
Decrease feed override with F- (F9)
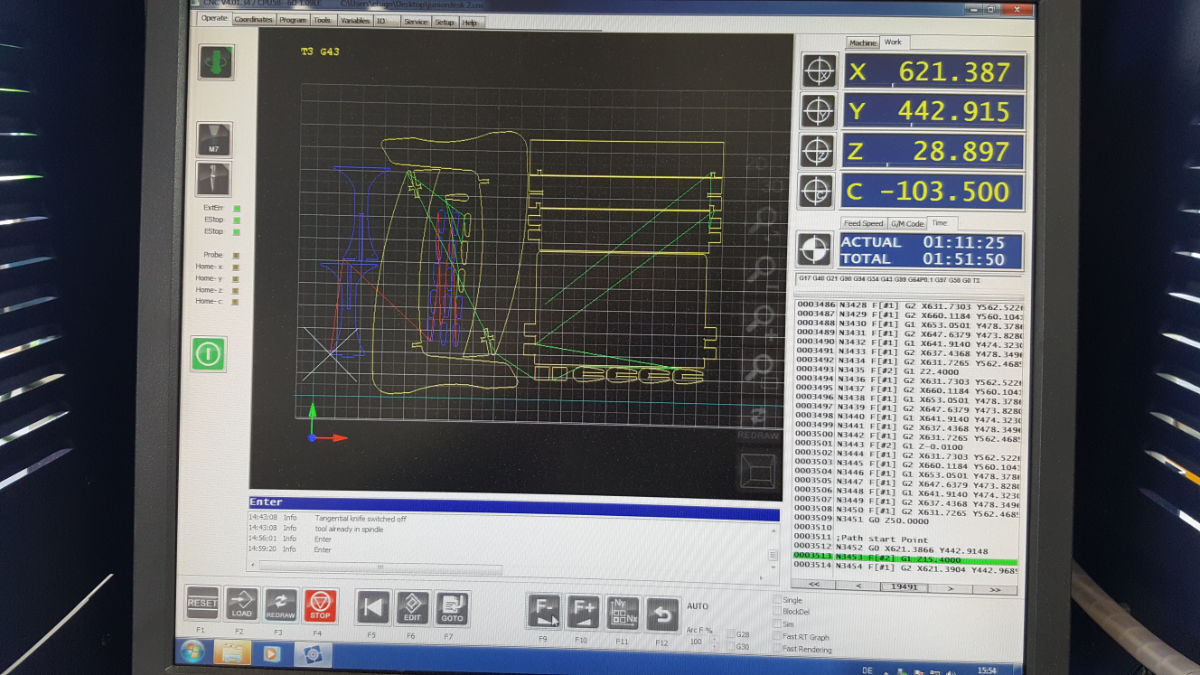coord(544,611)
